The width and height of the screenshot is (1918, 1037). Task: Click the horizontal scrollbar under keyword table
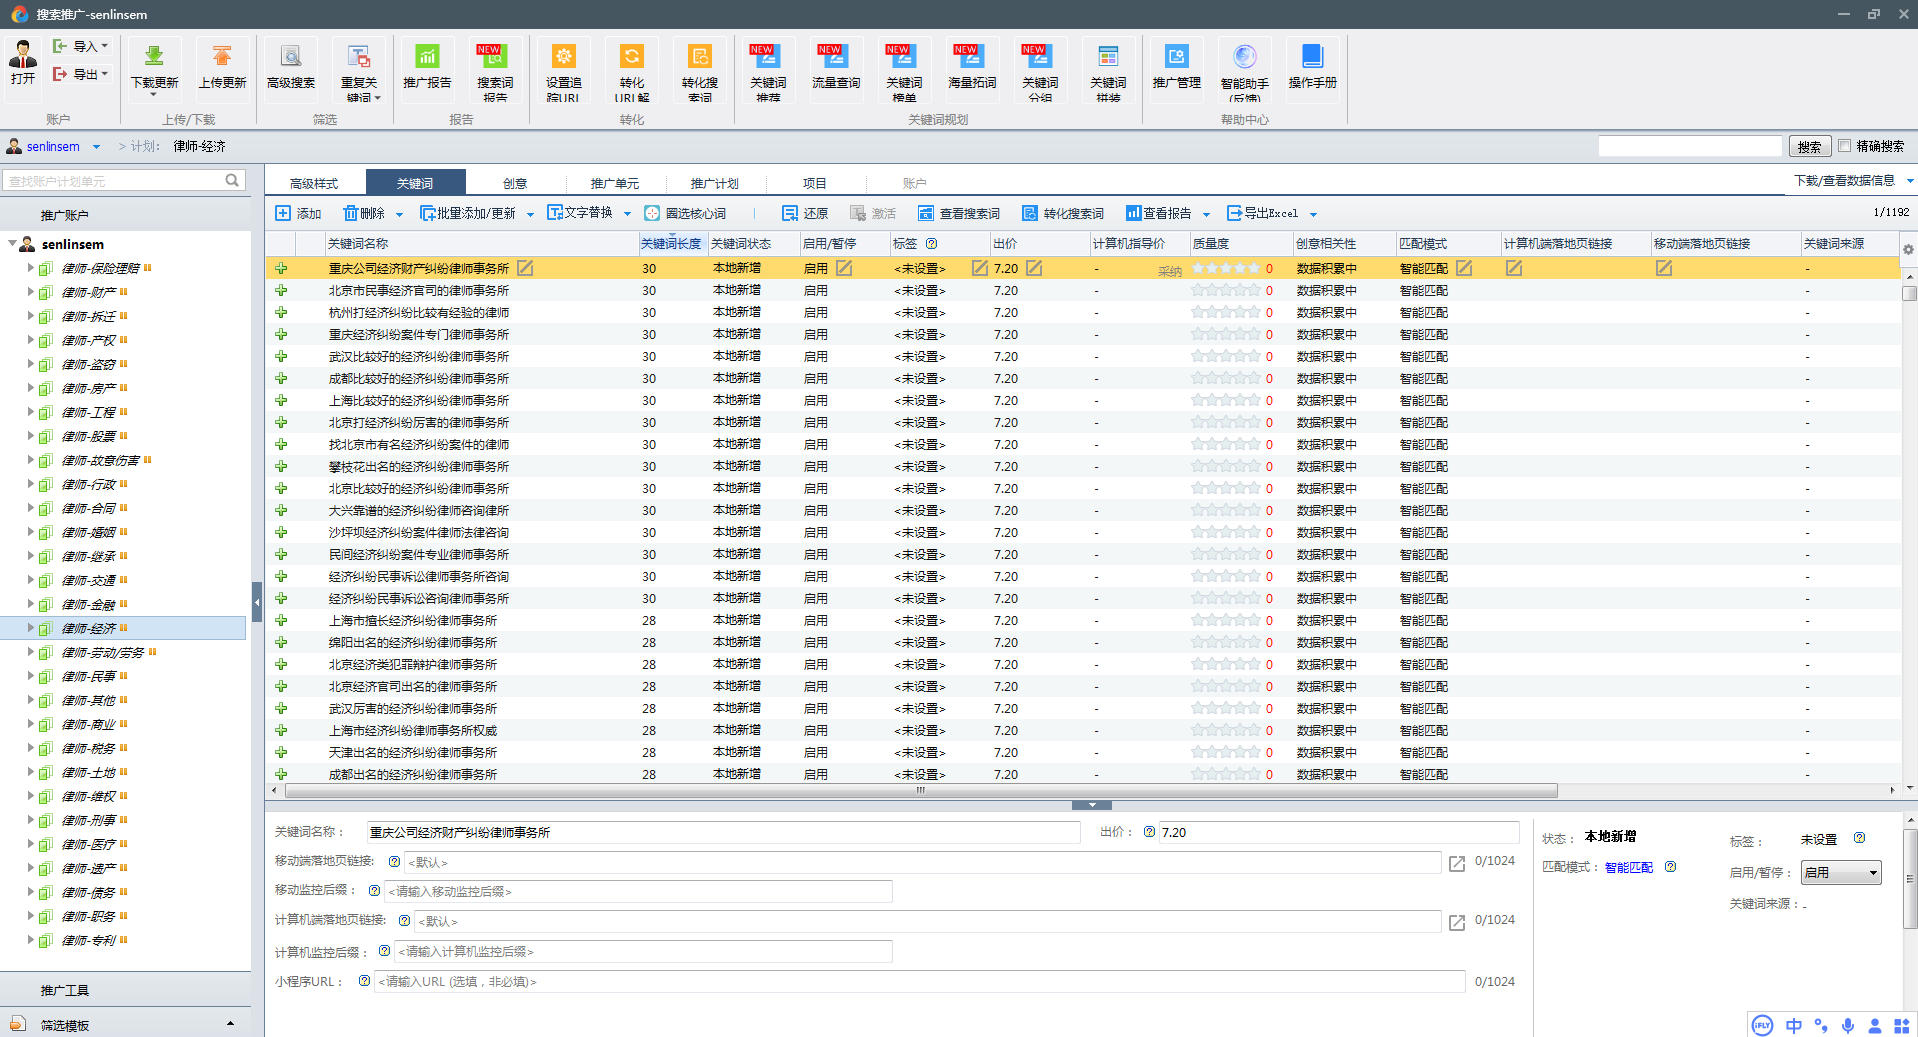[x=920, y=790]
